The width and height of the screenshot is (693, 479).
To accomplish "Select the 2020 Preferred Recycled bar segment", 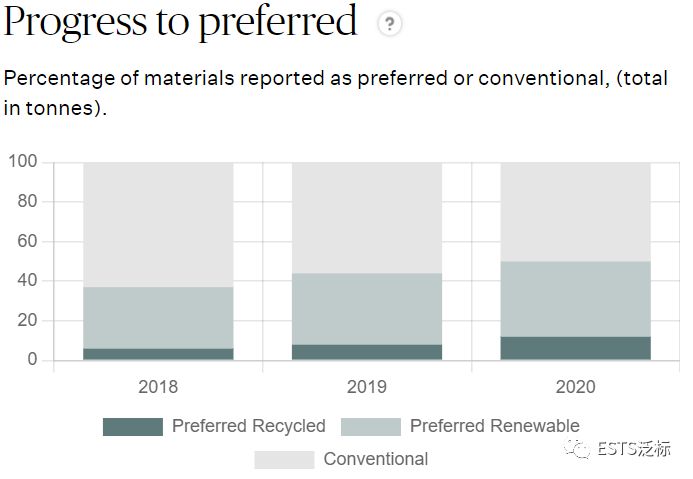I will pyautogui.click(x=575, y=348).
